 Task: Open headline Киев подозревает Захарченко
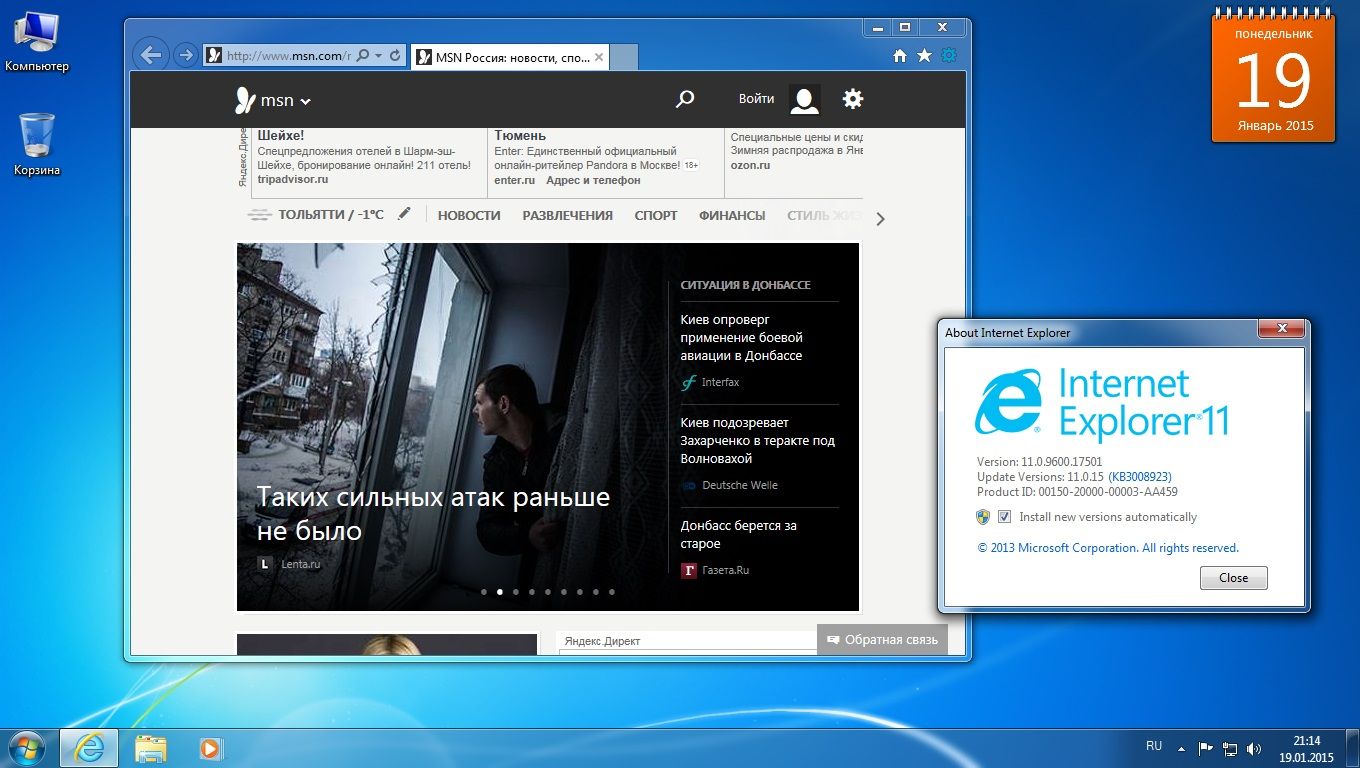tap(757, 441)
